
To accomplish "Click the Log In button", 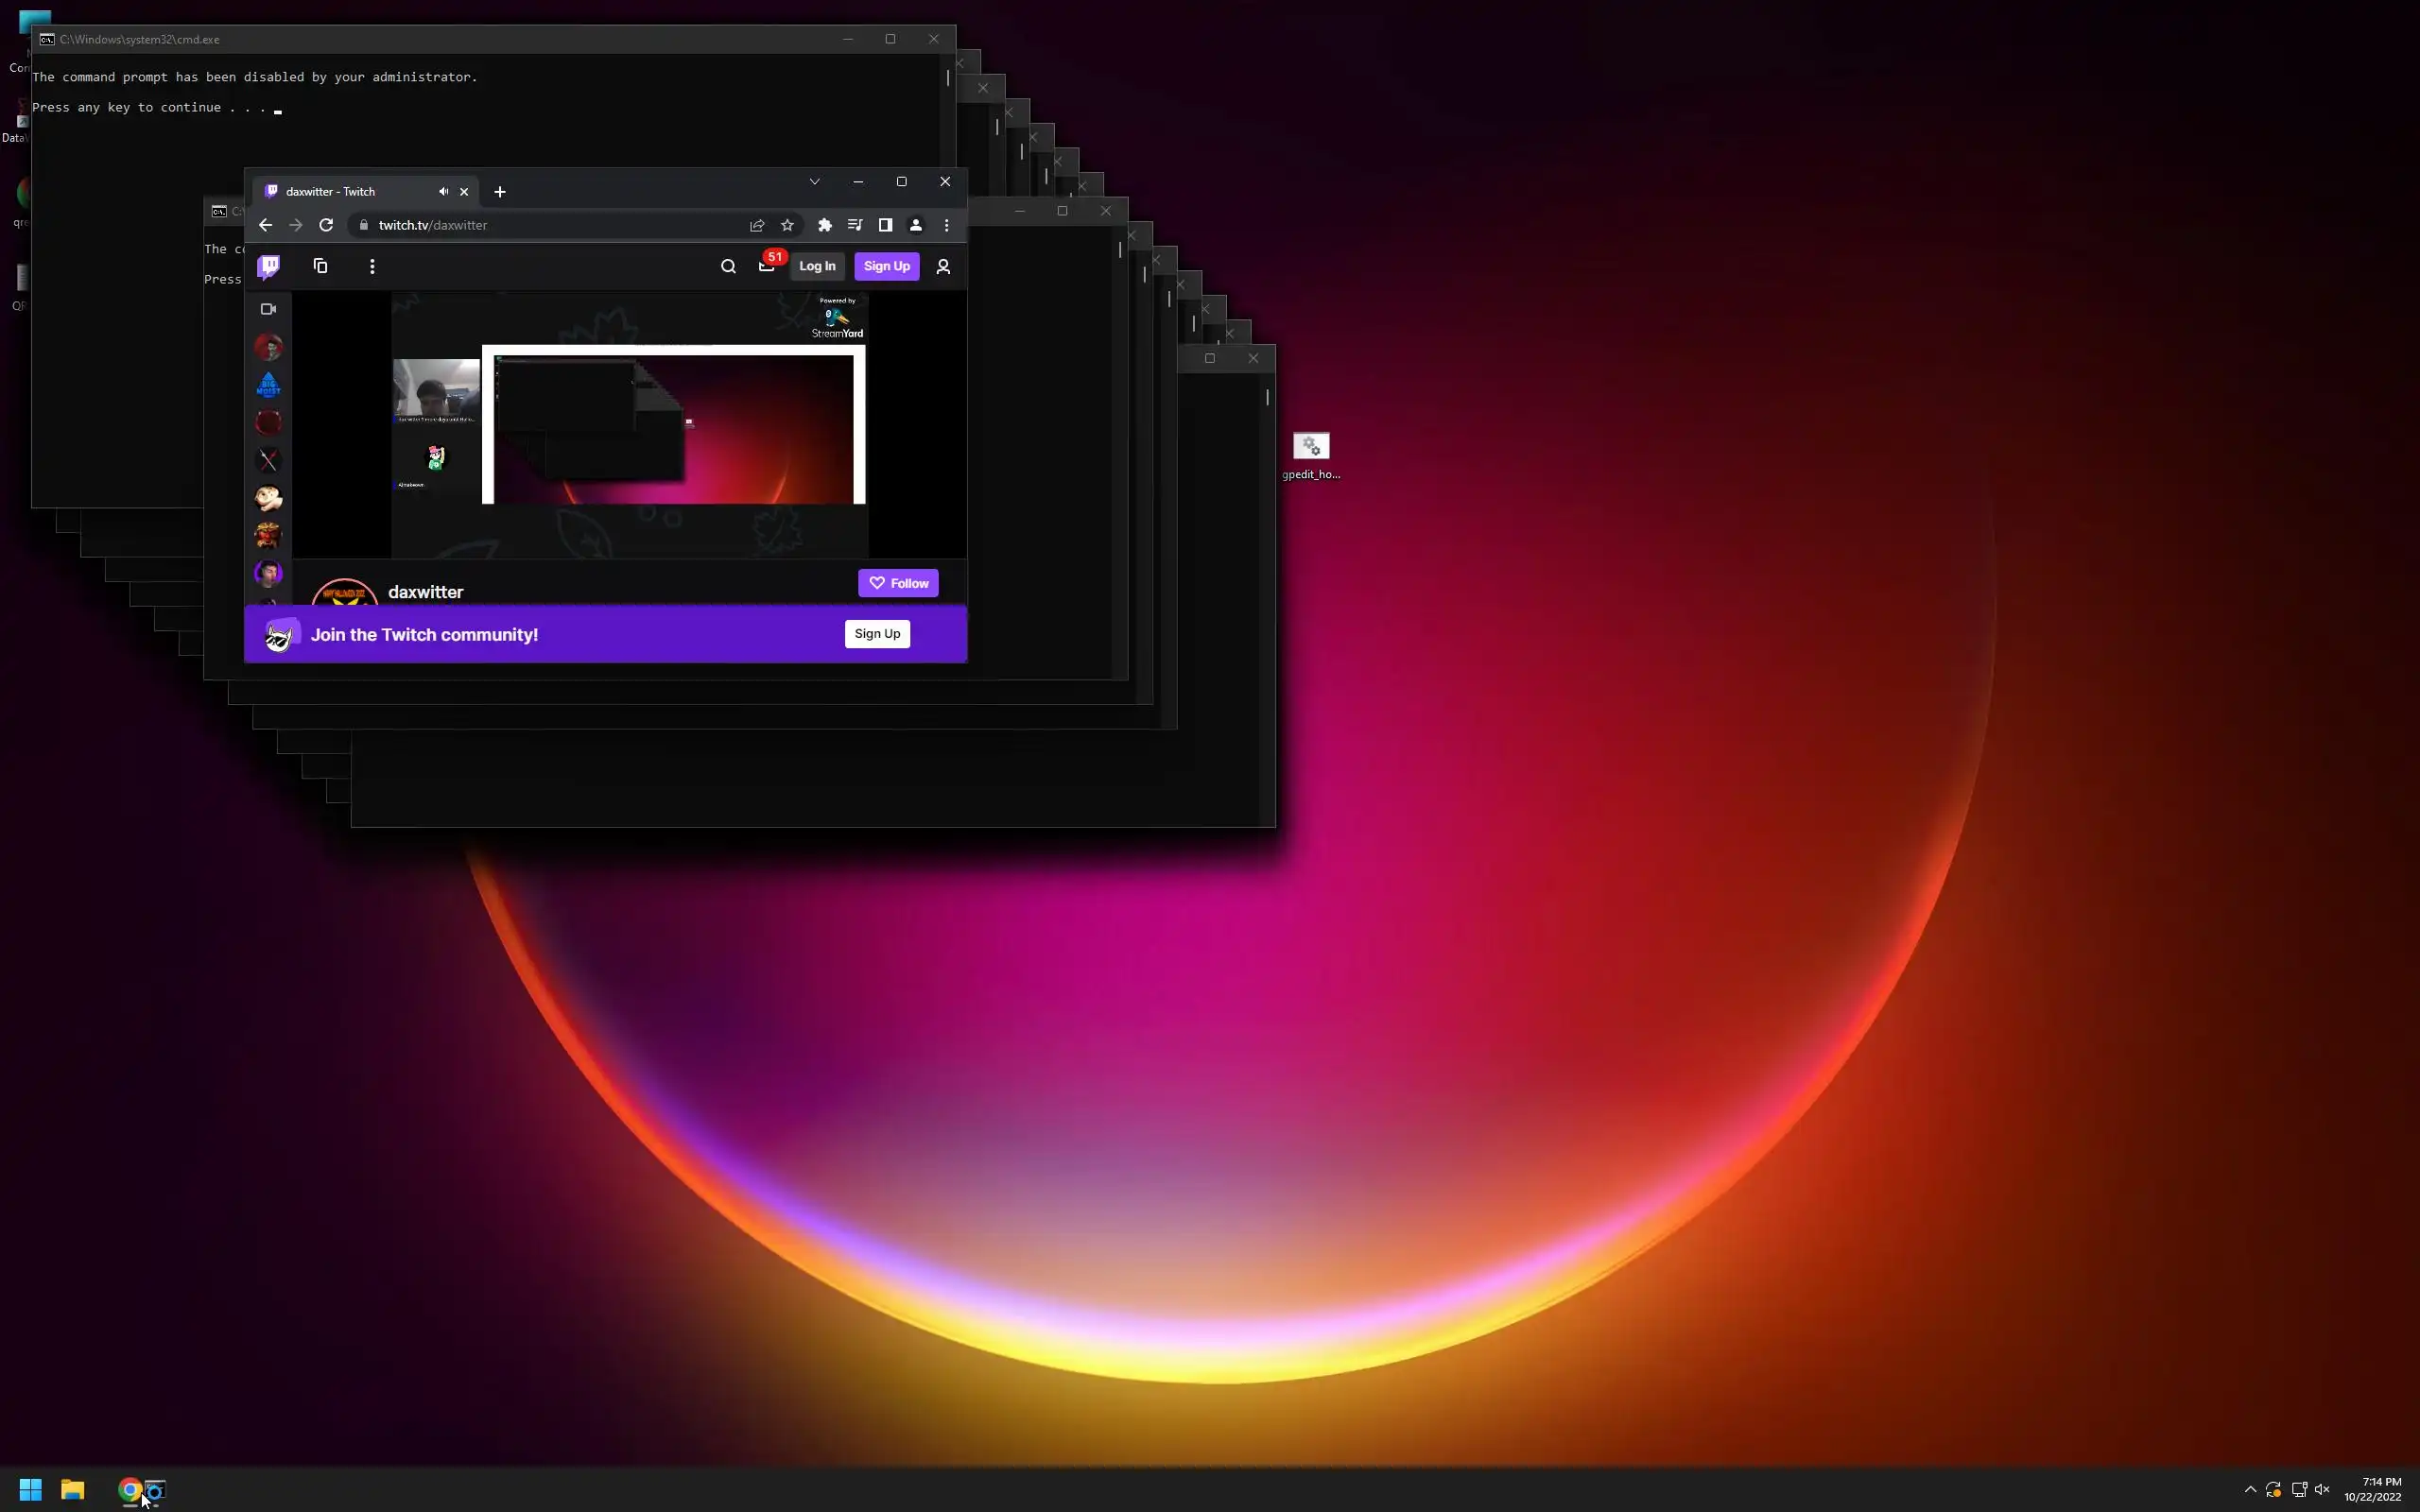I will [817, 266].
